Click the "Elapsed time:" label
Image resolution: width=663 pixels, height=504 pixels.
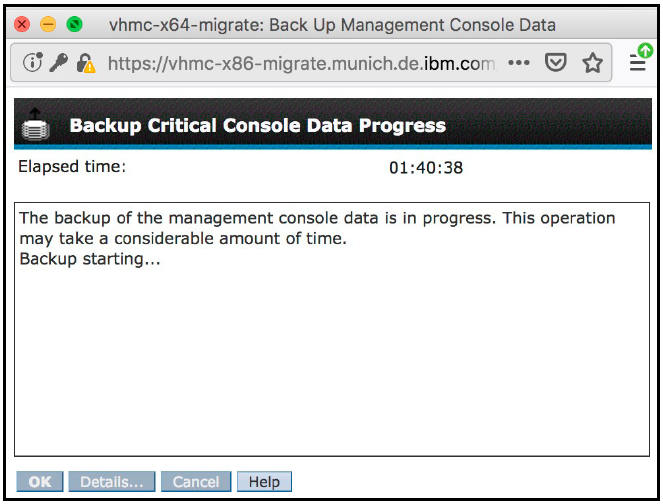point(72,166)
